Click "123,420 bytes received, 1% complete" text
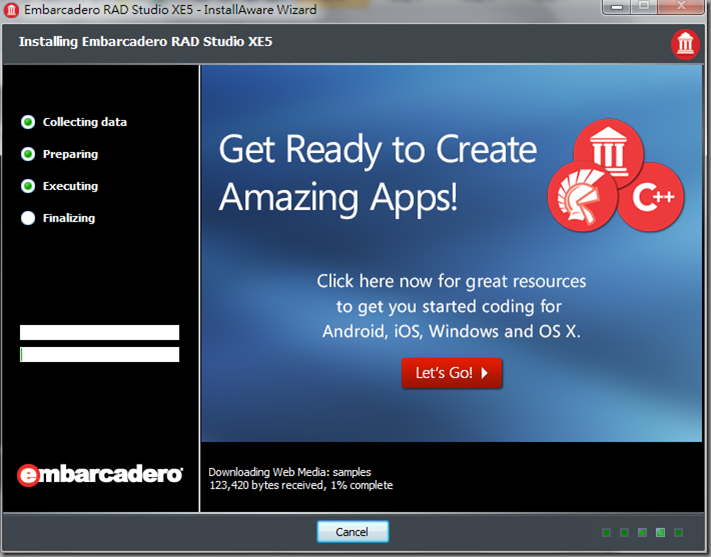The height and width of the screenshot is (557, 711). [x=301, y=485]
